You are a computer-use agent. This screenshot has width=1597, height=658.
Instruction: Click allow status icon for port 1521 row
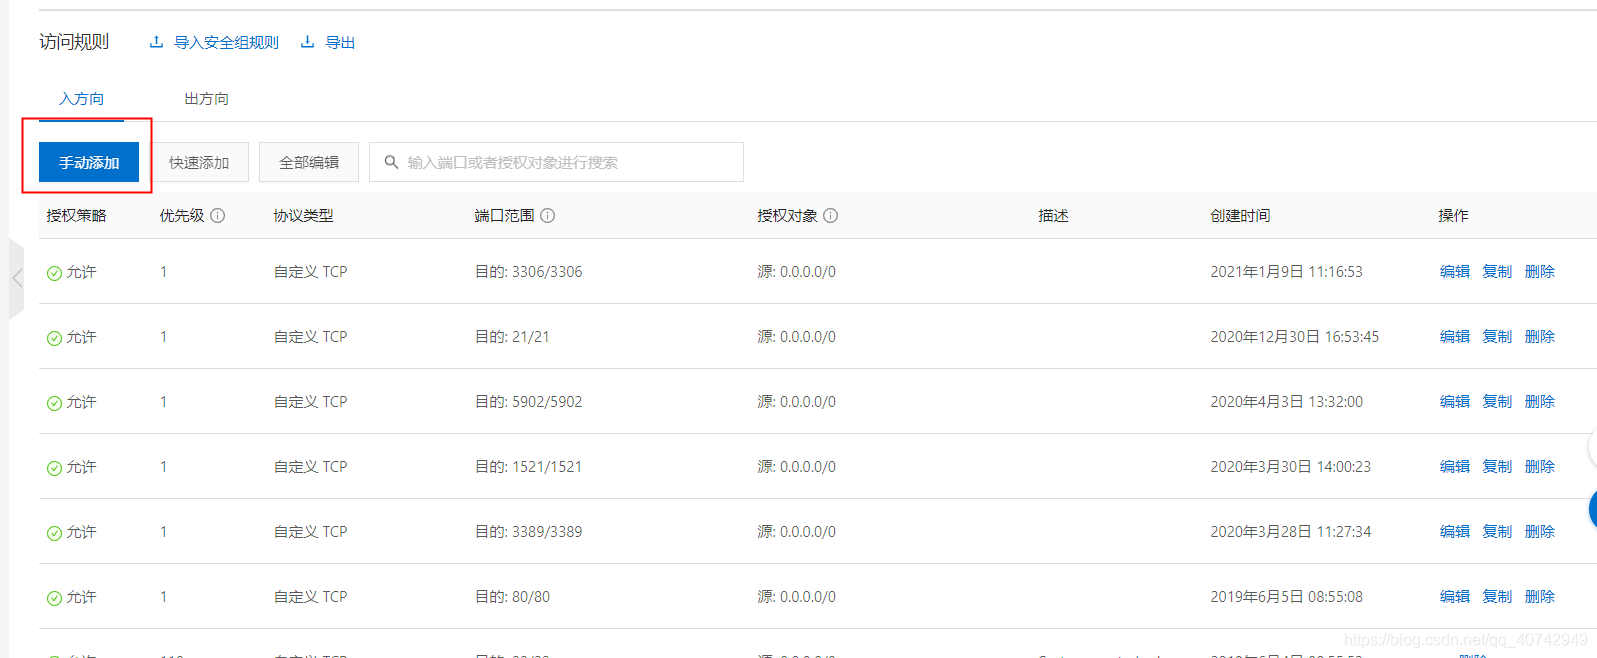[x=54, y=468]
